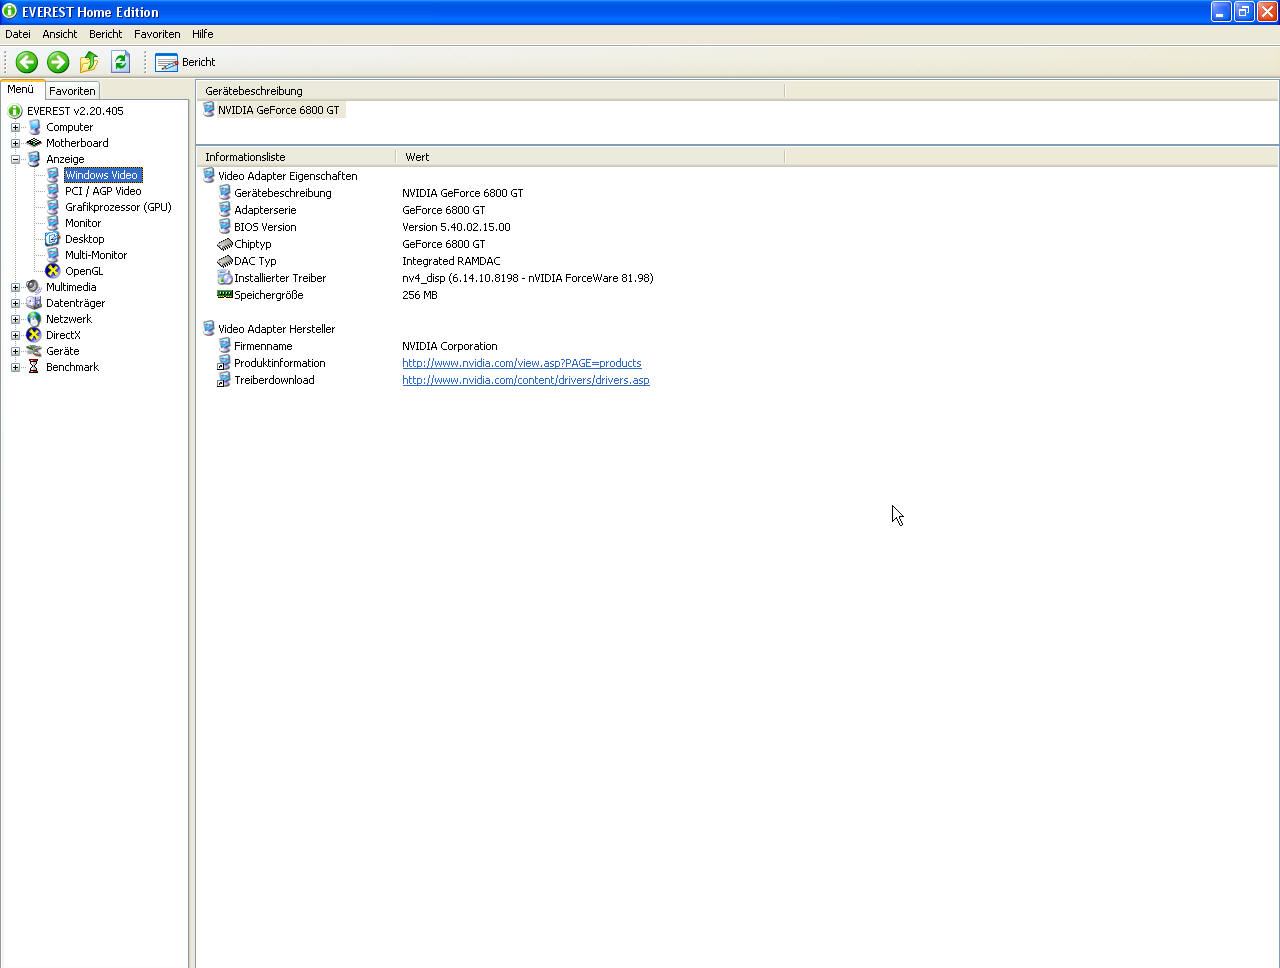Click the Geräte devices icon in tree
Screen dimensions: 1280x968
pos(34,351)
